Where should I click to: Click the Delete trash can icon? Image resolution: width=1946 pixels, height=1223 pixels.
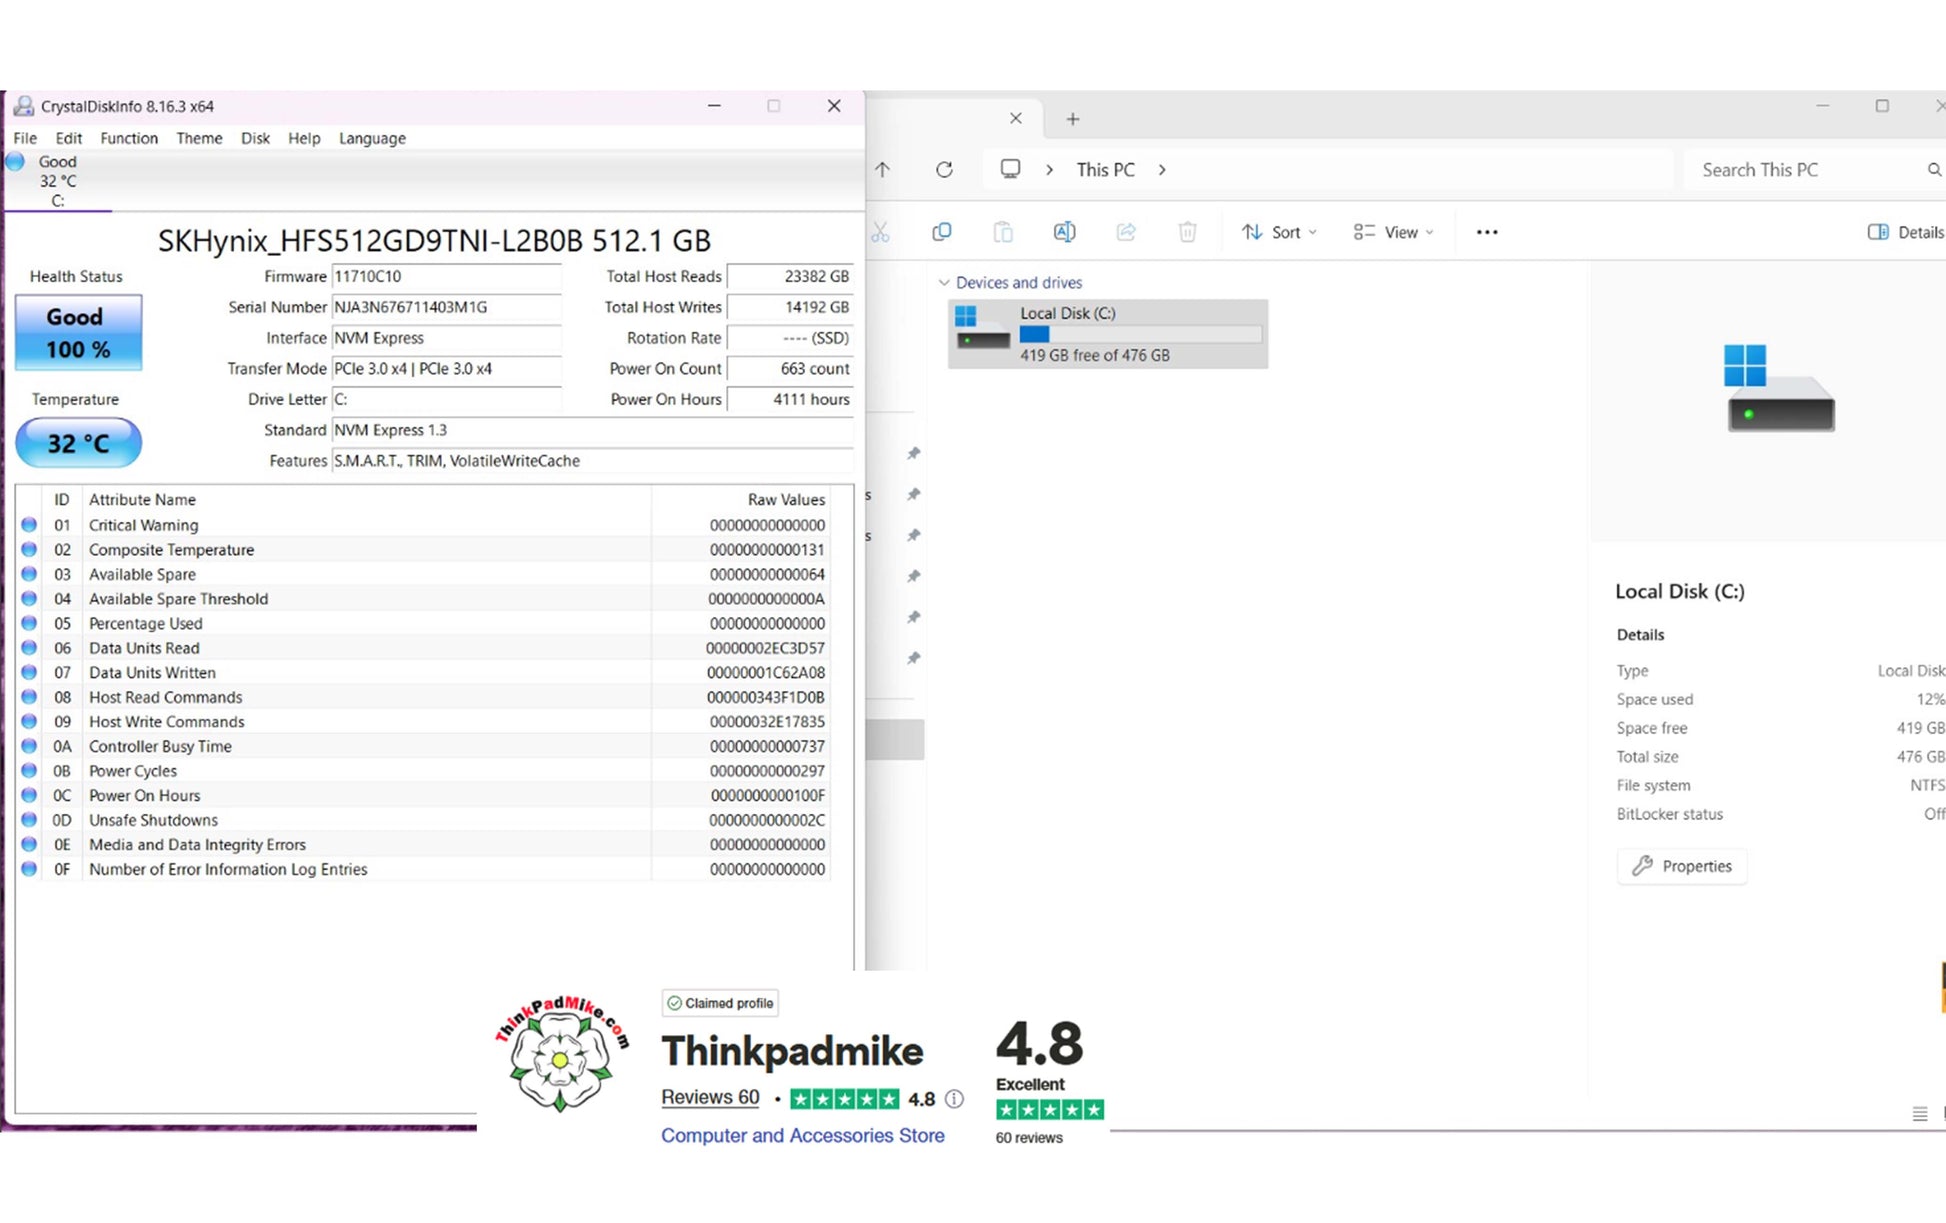[x=1187, y=232]
